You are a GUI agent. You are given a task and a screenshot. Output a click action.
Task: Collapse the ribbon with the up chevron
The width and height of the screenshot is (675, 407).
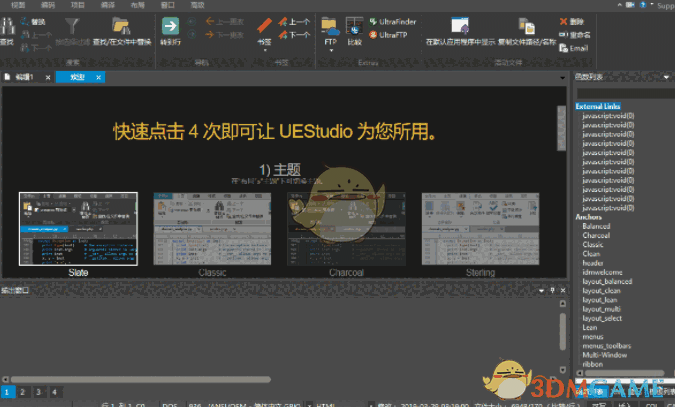(x=619, y=5)
